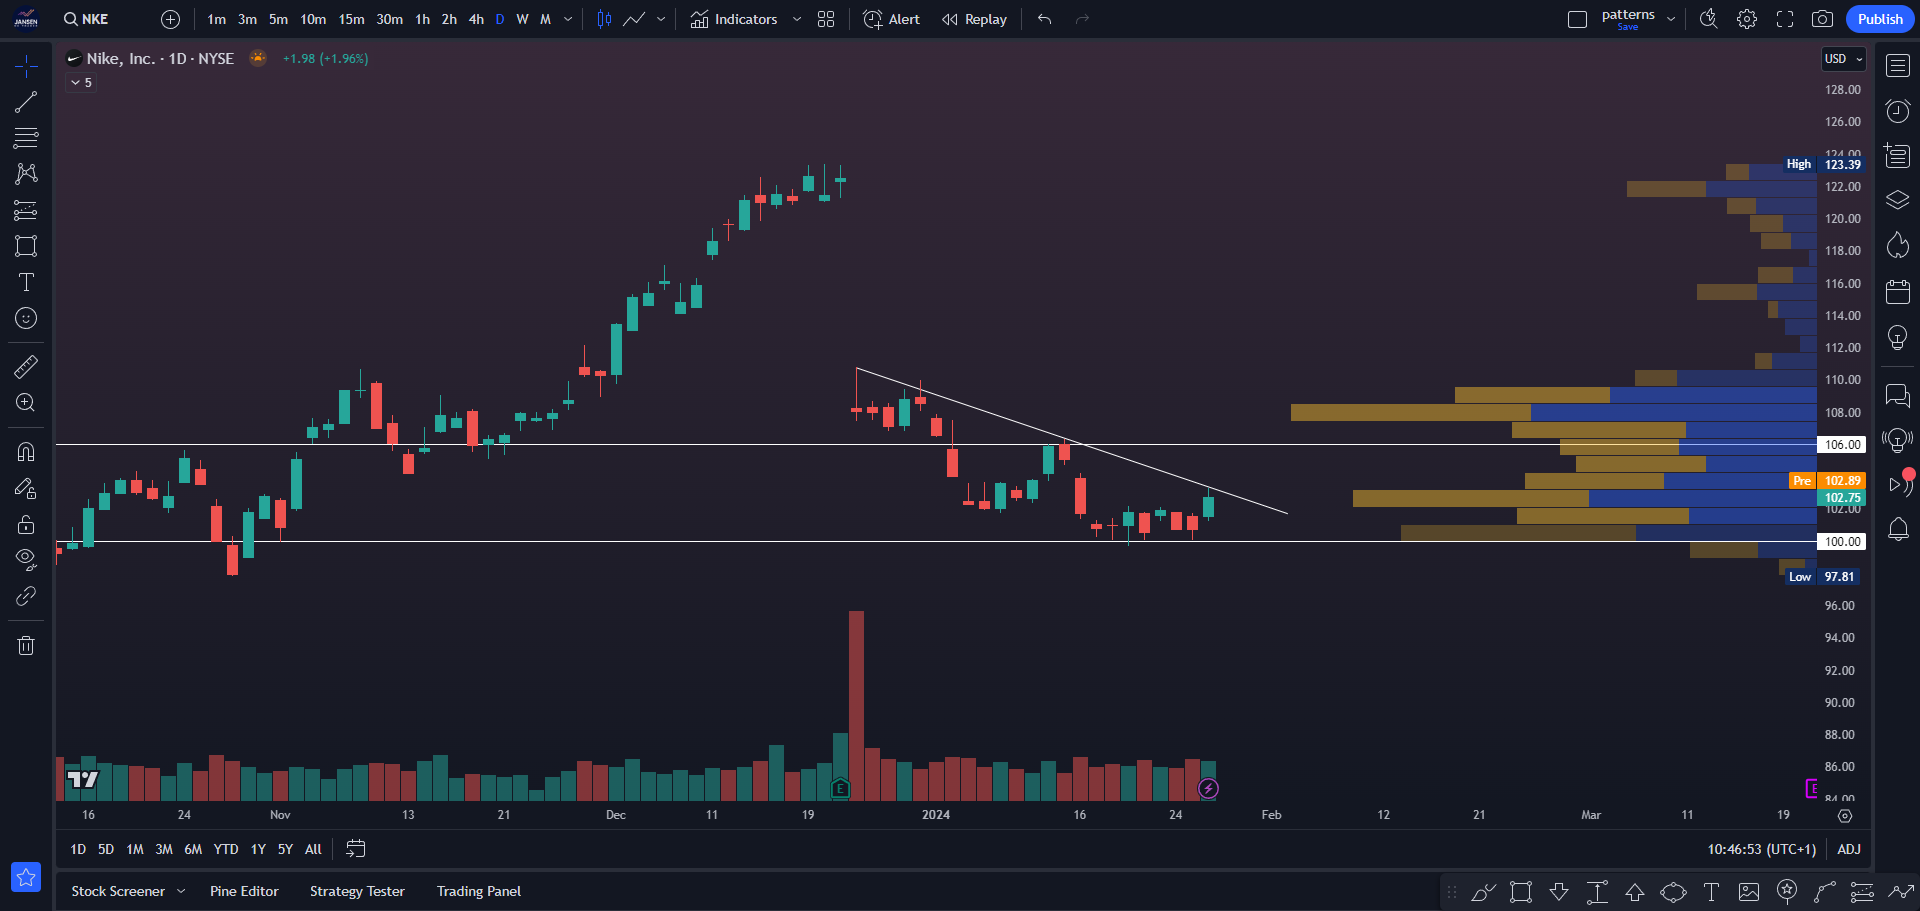Activate the zoom in tool
This screenshot has height=911, width=1920.
click(x=26, y=403)
